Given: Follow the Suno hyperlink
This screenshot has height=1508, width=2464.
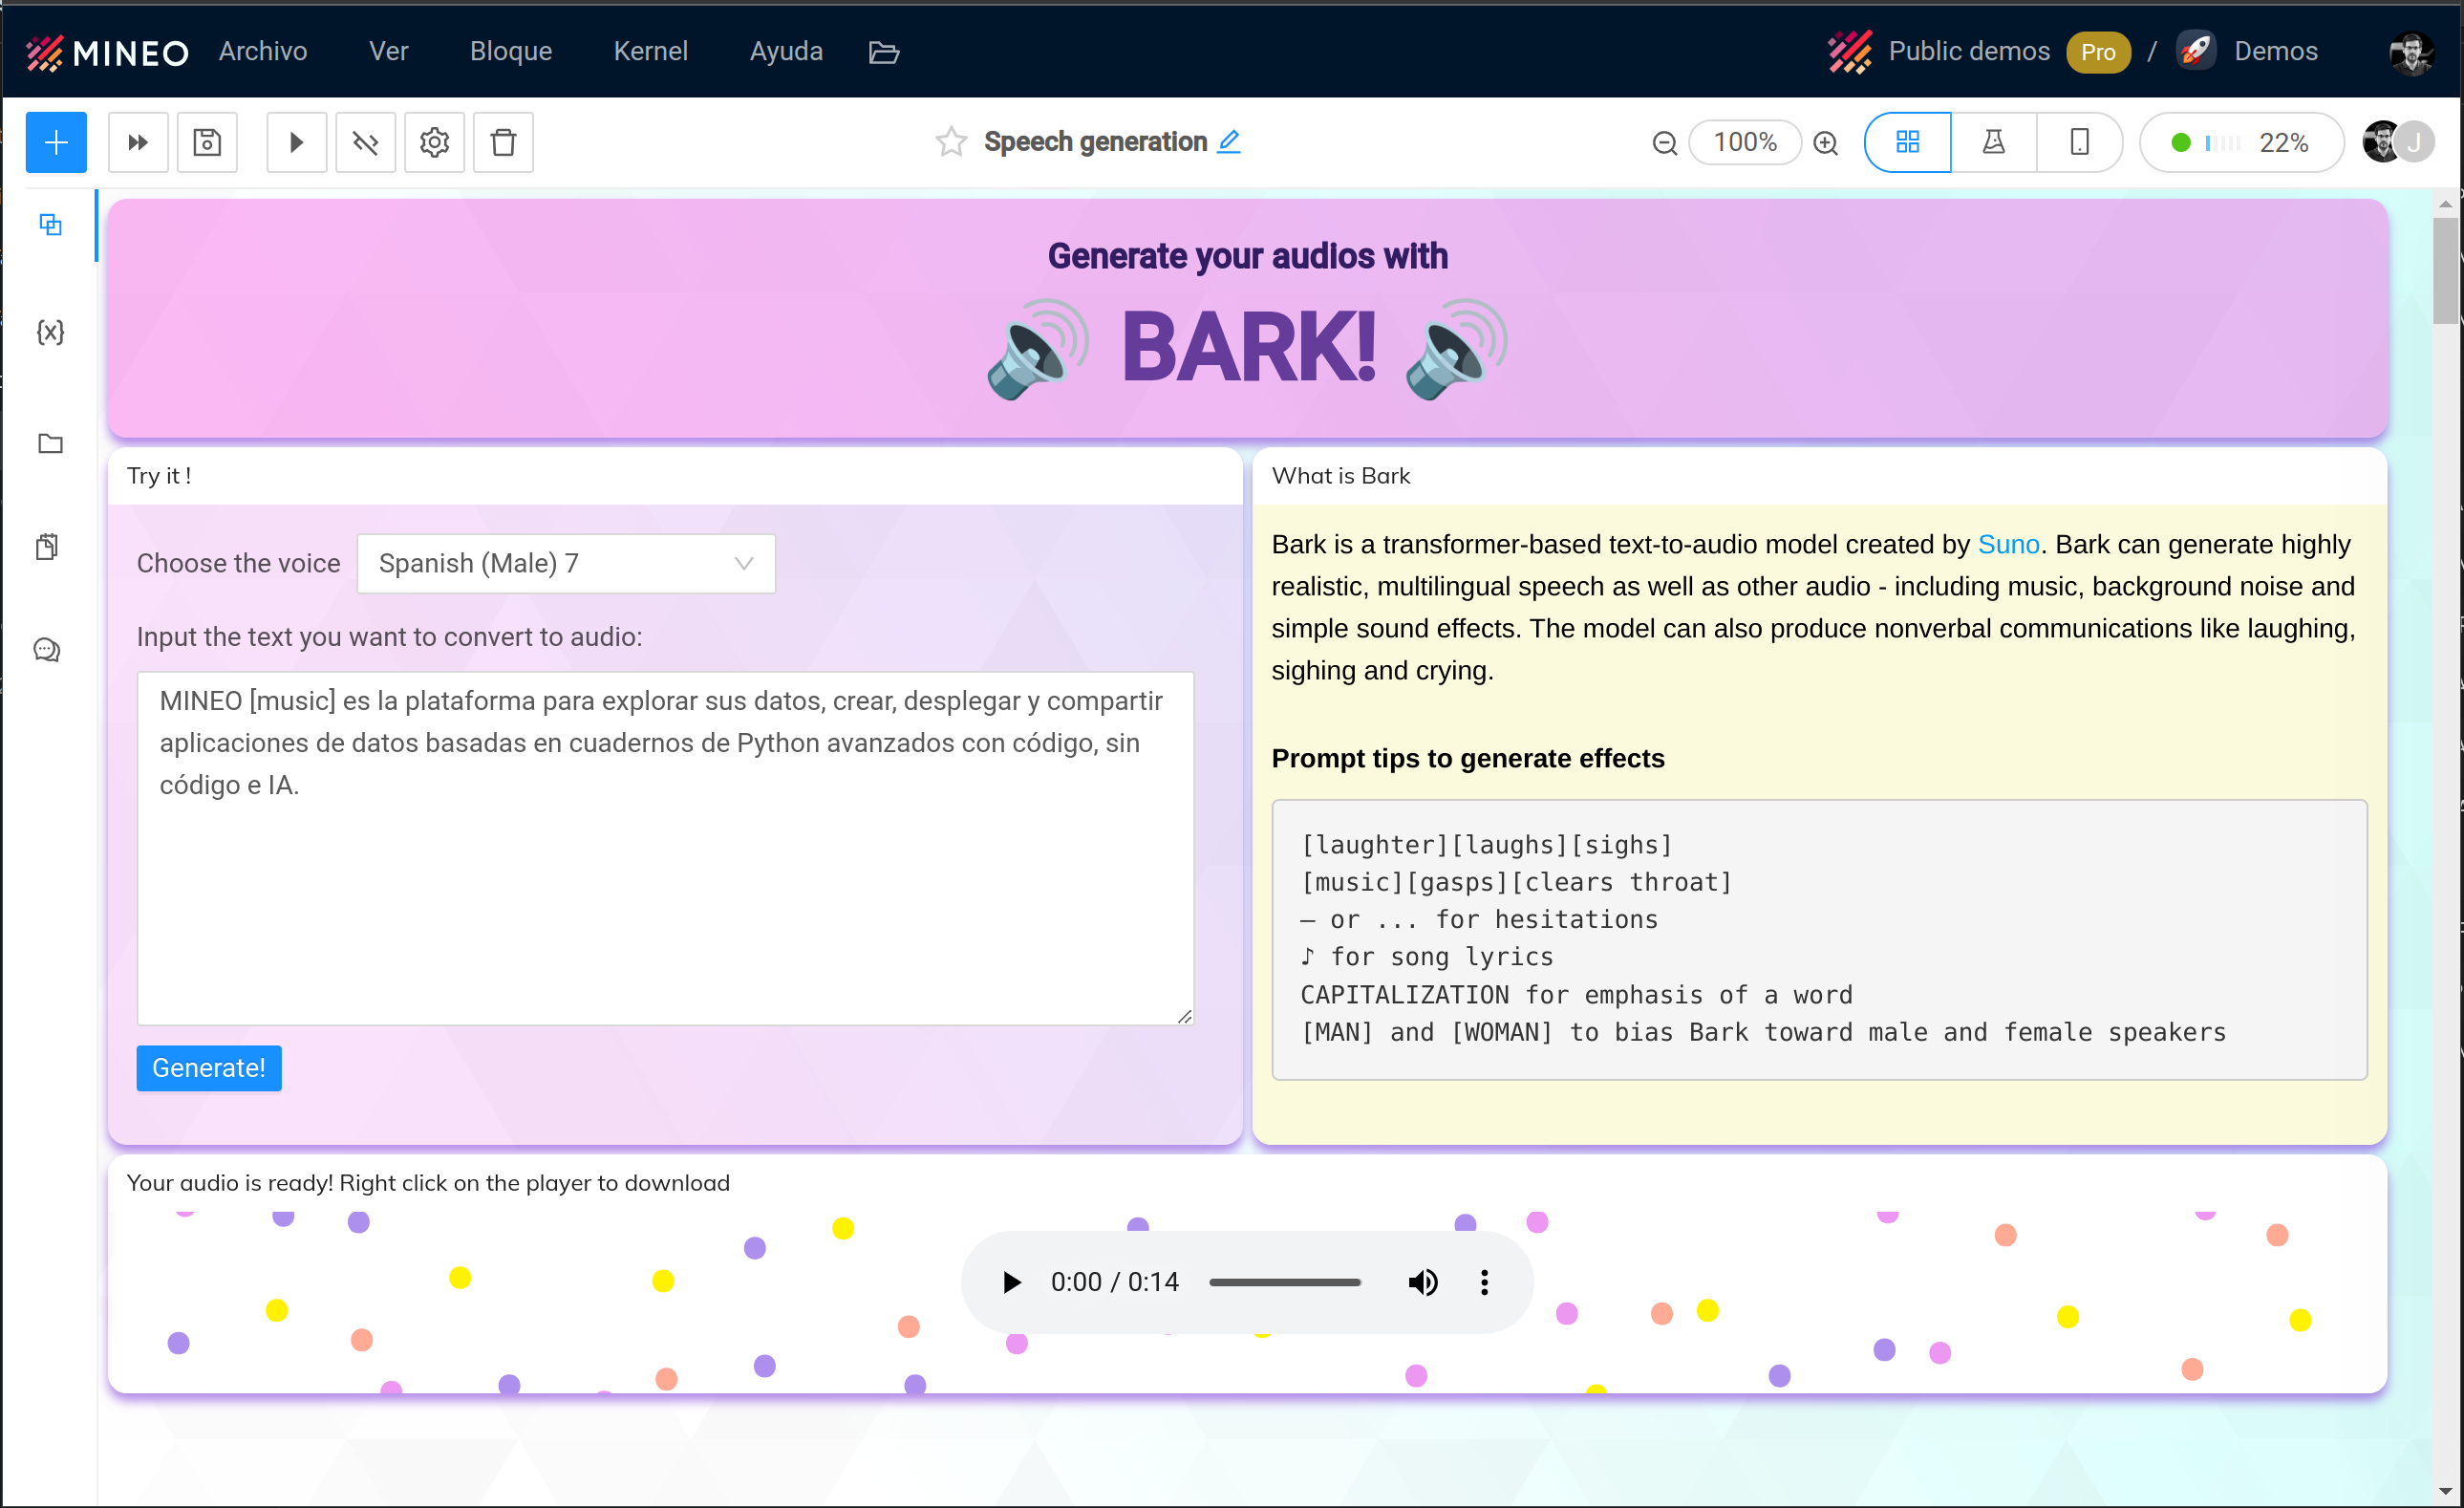Looking at the screenshot, I should 2008,544.
